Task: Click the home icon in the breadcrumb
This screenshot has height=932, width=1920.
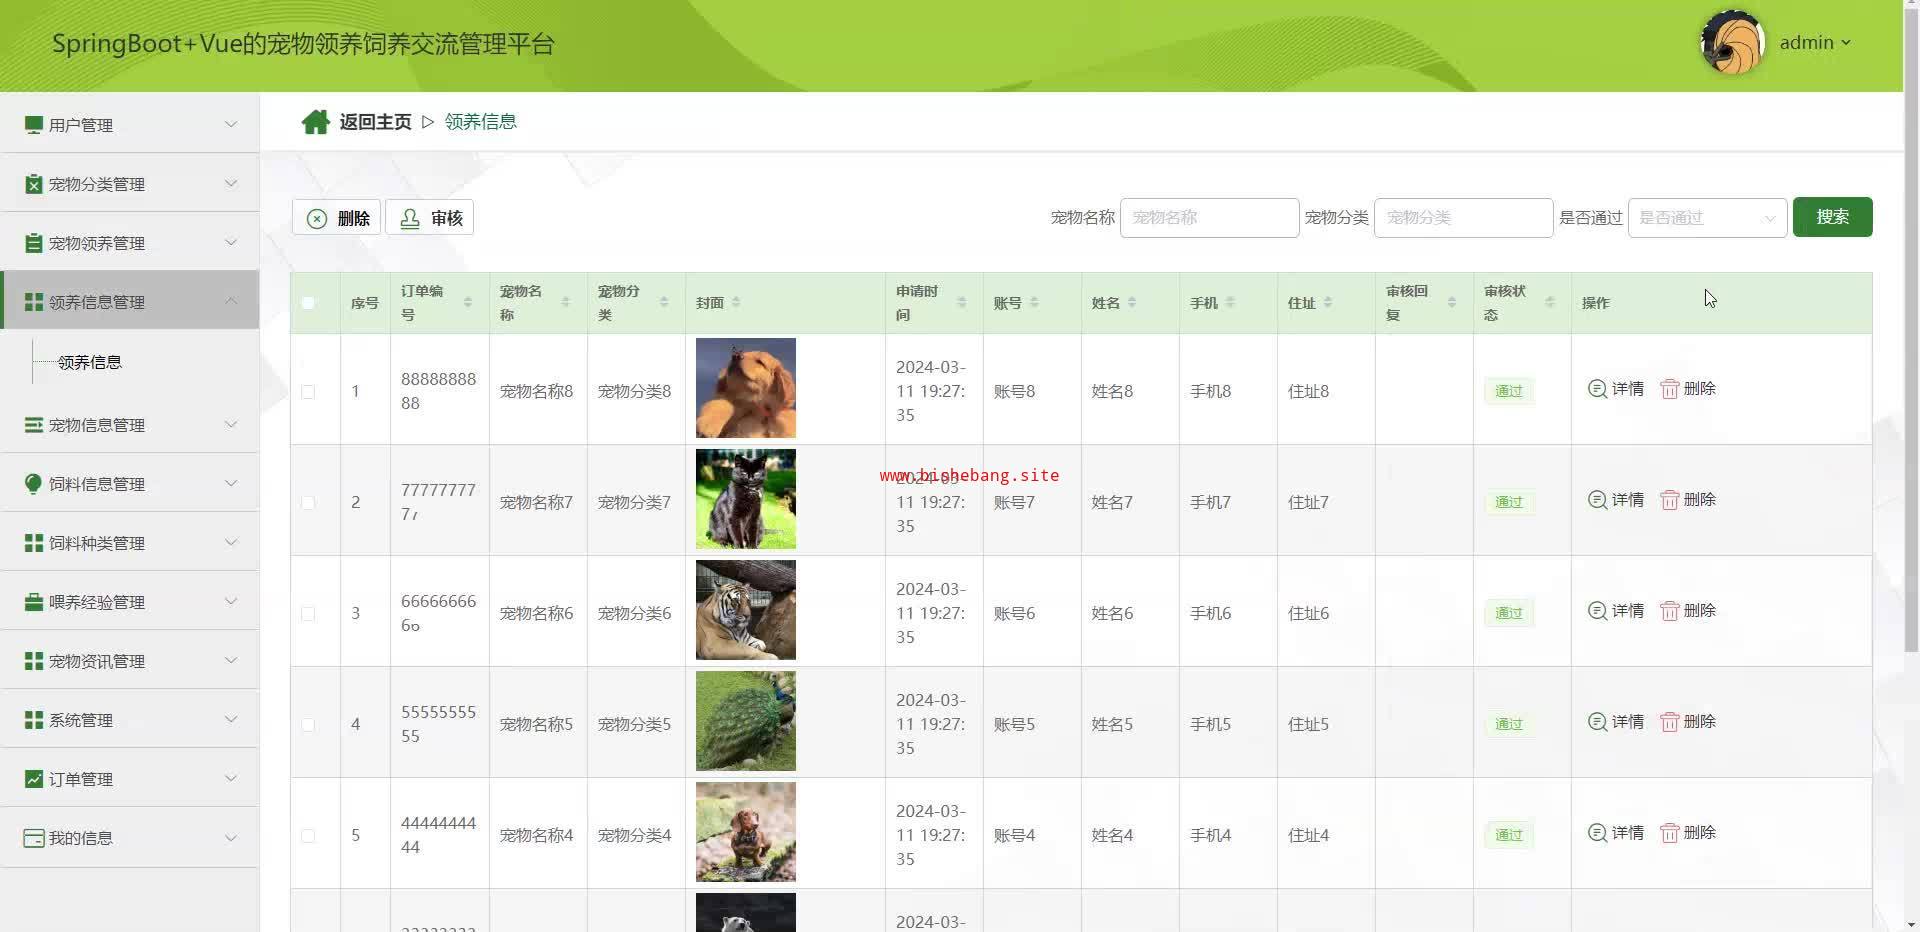Action: pyautogui.click(x=315, y=122)
